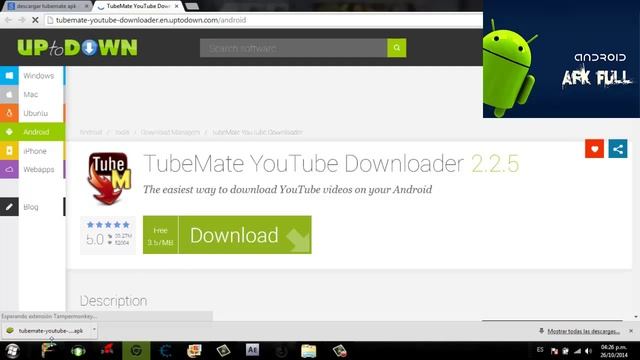Screen dimensions: 640x360
Task: Open Android section label in sidebar
Action: (x=36, y=132)
